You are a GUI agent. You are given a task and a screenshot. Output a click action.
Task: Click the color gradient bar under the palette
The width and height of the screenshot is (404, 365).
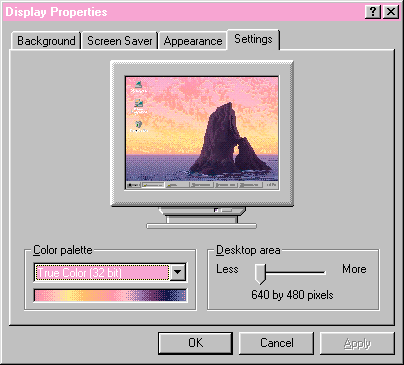(110, 296)
